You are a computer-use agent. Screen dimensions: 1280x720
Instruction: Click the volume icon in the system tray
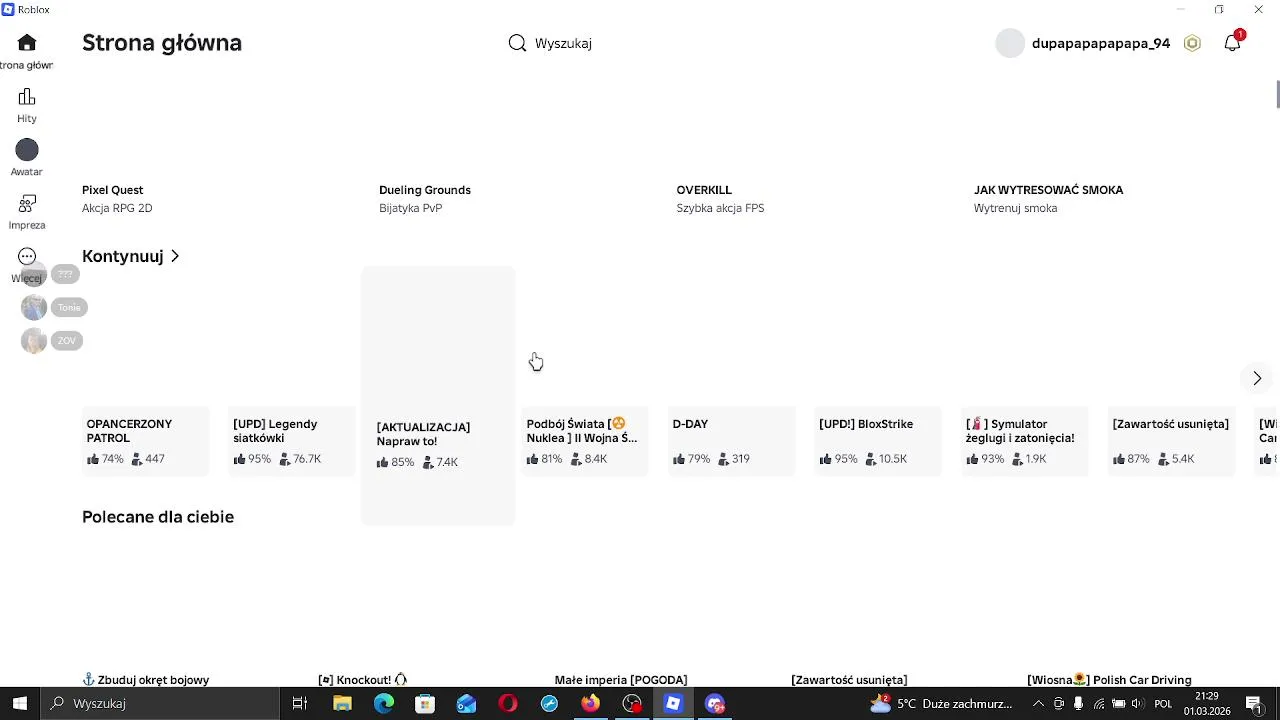pyautogui.click(x=1138, y=704)
